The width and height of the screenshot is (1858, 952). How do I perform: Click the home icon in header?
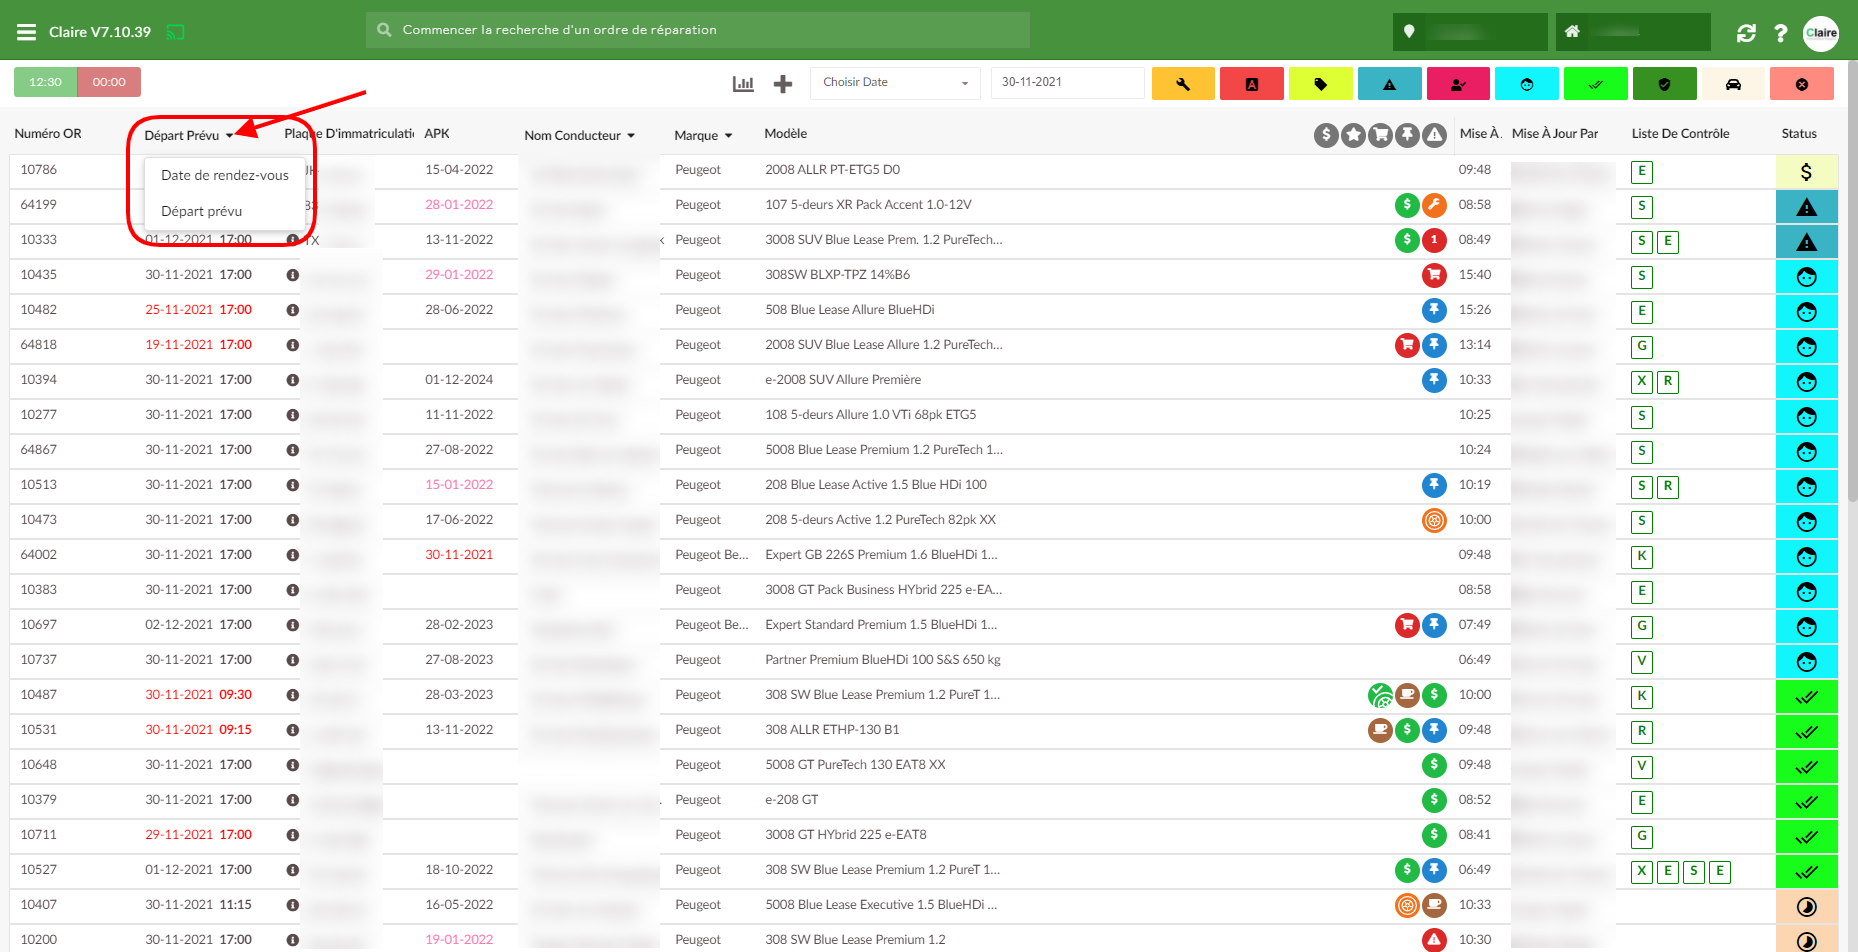point(1572,31)
